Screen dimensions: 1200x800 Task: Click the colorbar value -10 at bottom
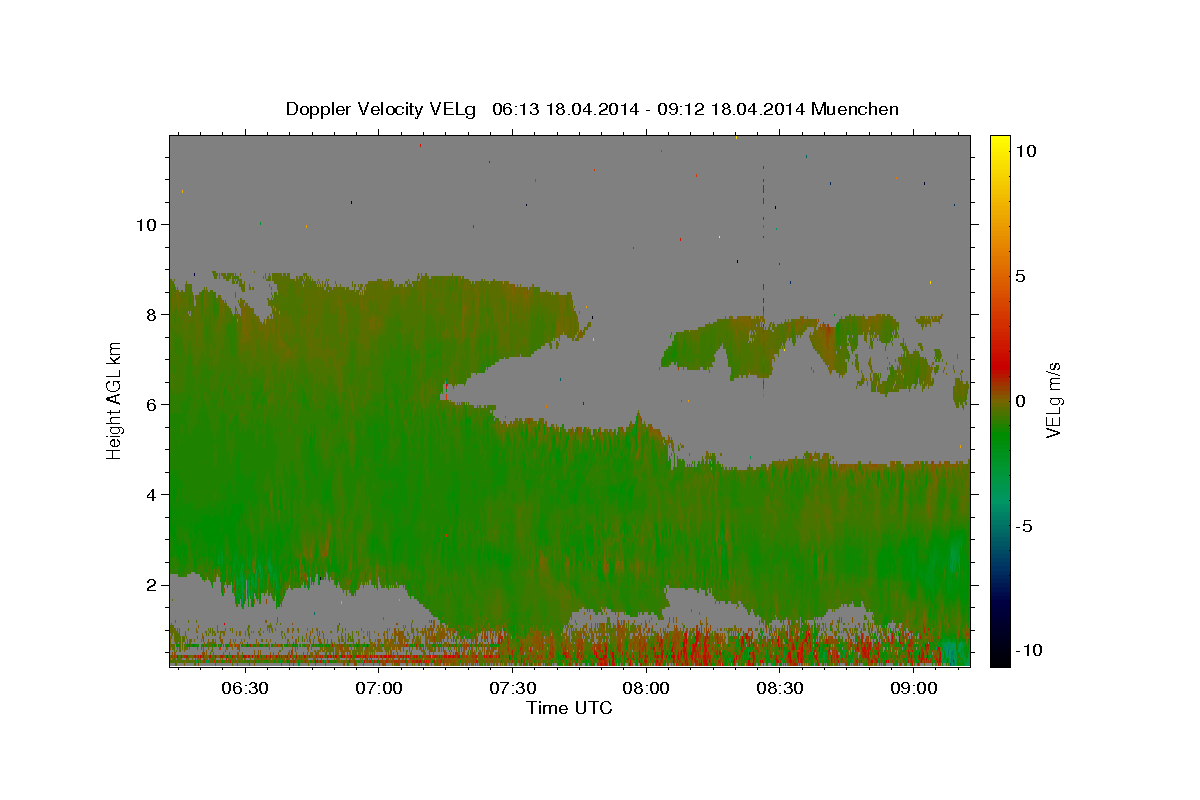(1029, 651)
